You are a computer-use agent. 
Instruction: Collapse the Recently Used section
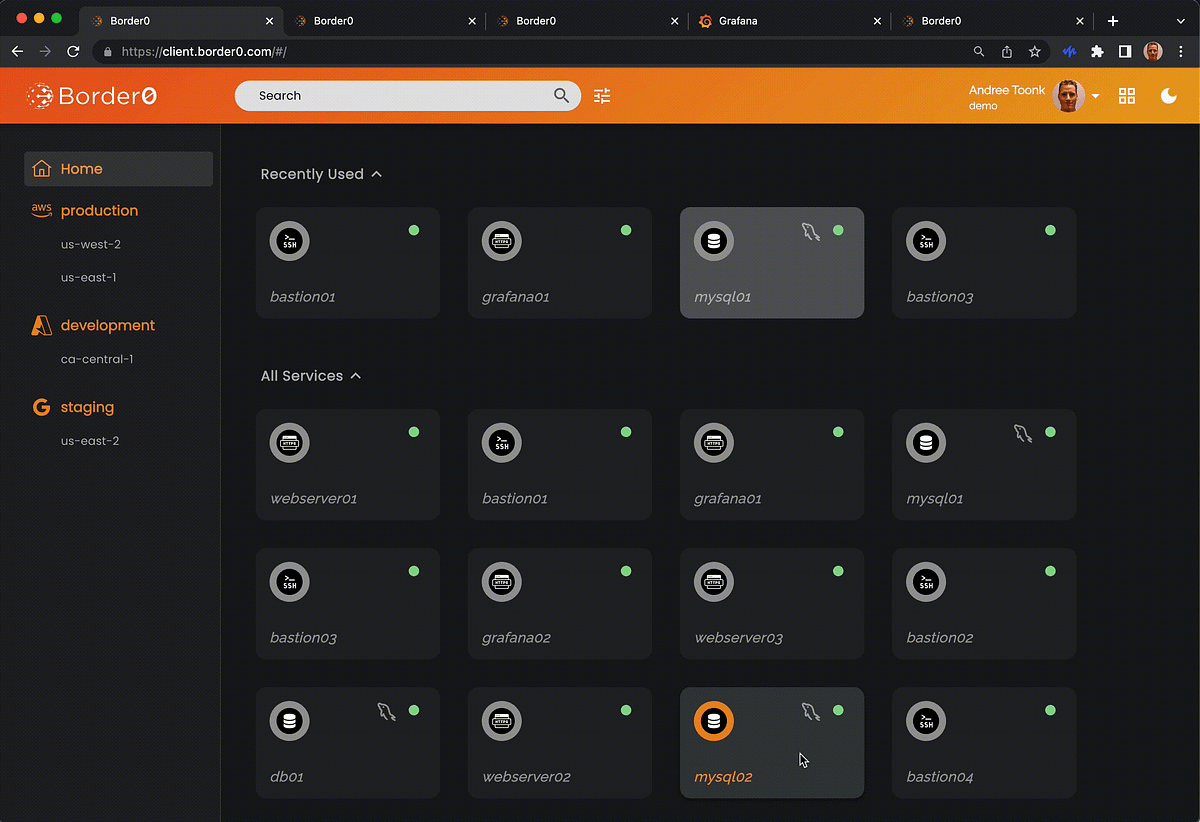coord(376,173)
